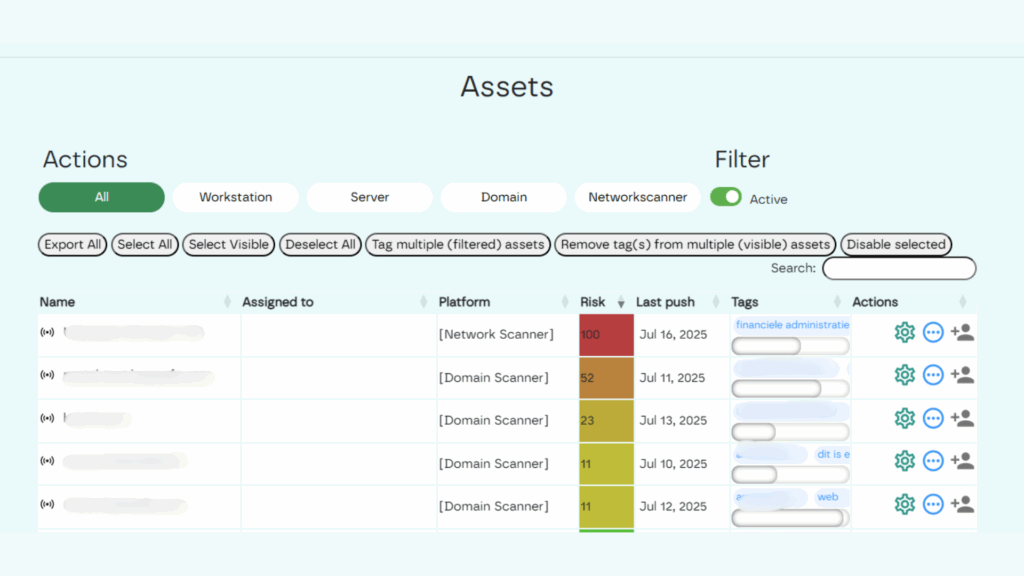
Task: Click settings gear for Jul 13 asset
Action: pos(904,419)
